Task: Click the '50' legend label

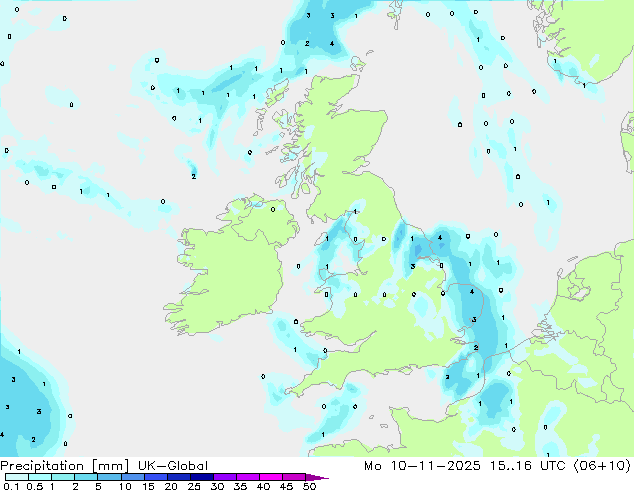Action: (x=309, y=486)
